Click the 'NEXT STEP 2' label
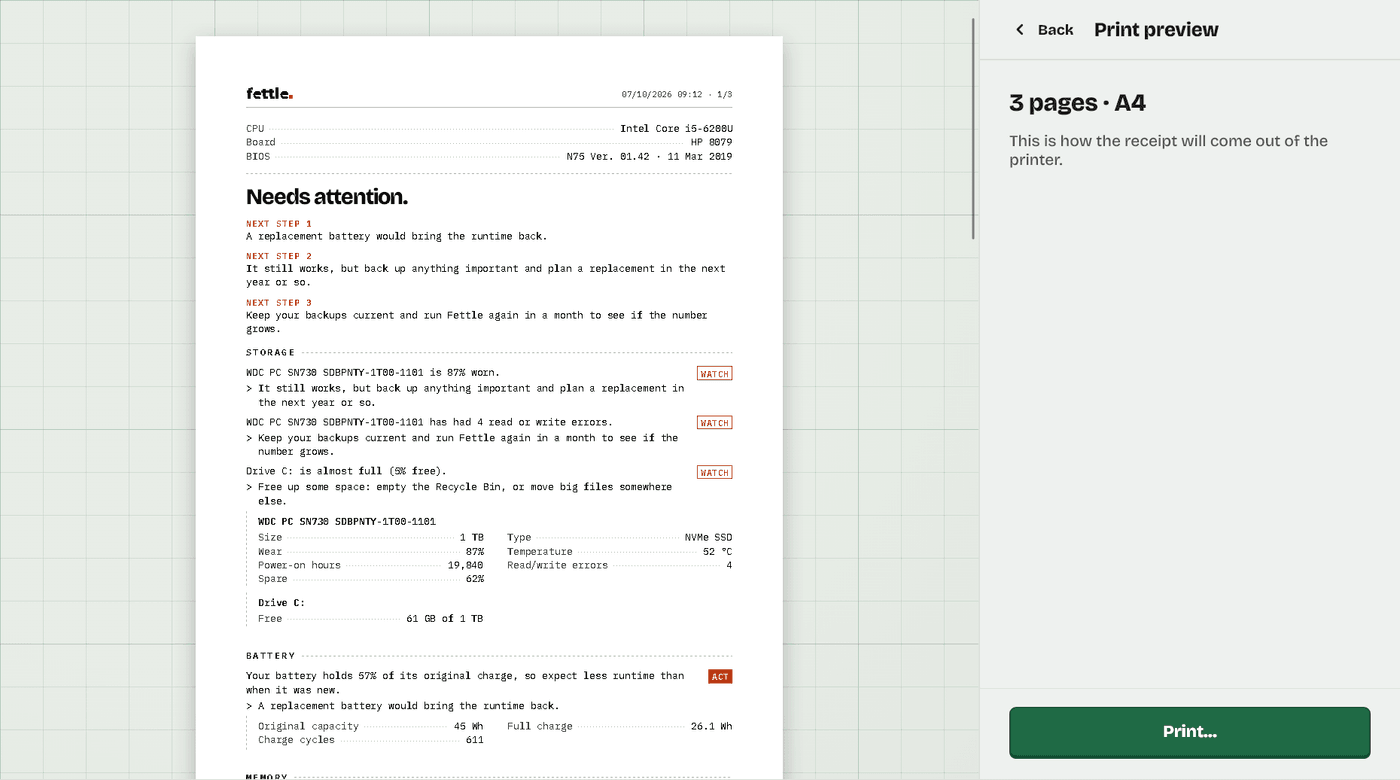Viewport: 1400px width, 780px height. tap(279, 256)
